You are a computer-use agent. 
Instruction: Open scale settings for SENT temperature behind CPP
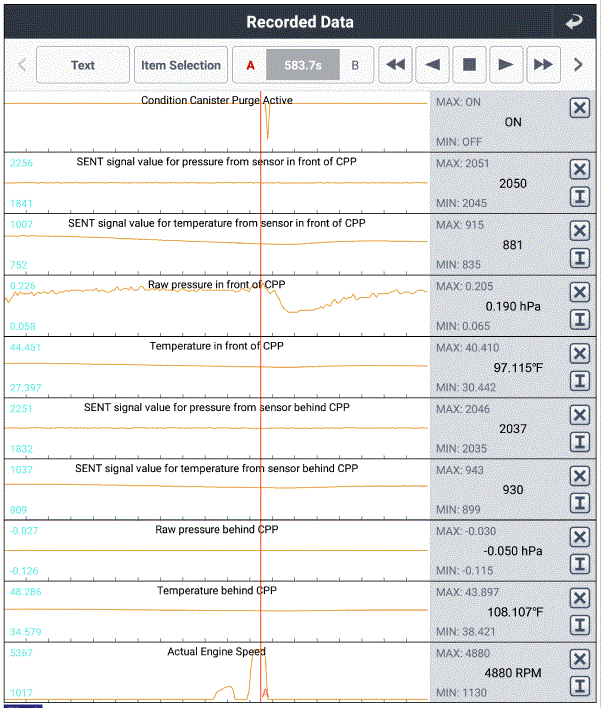(580, 503)
